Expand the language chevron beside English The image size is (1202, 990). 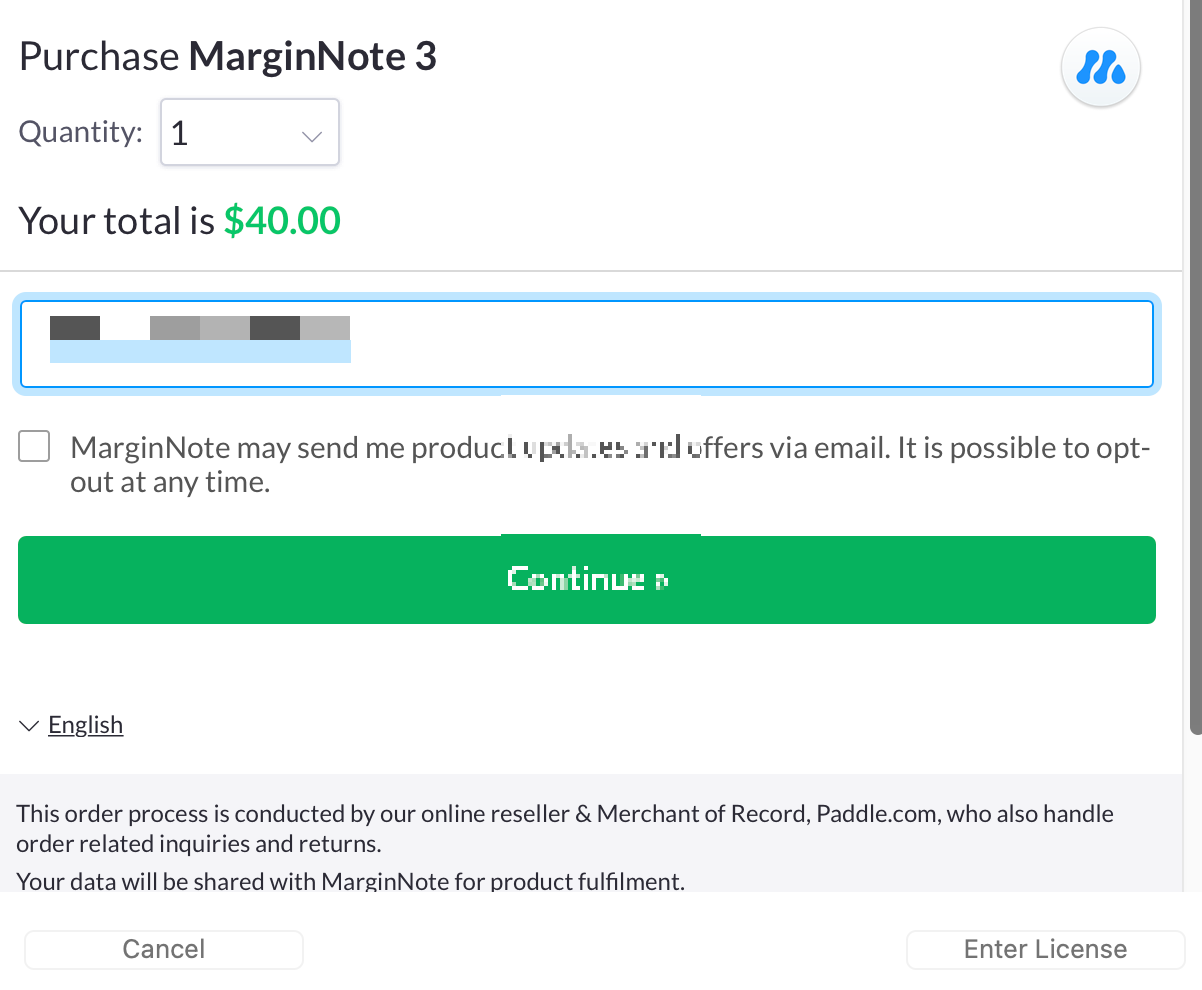coord(30,726)
